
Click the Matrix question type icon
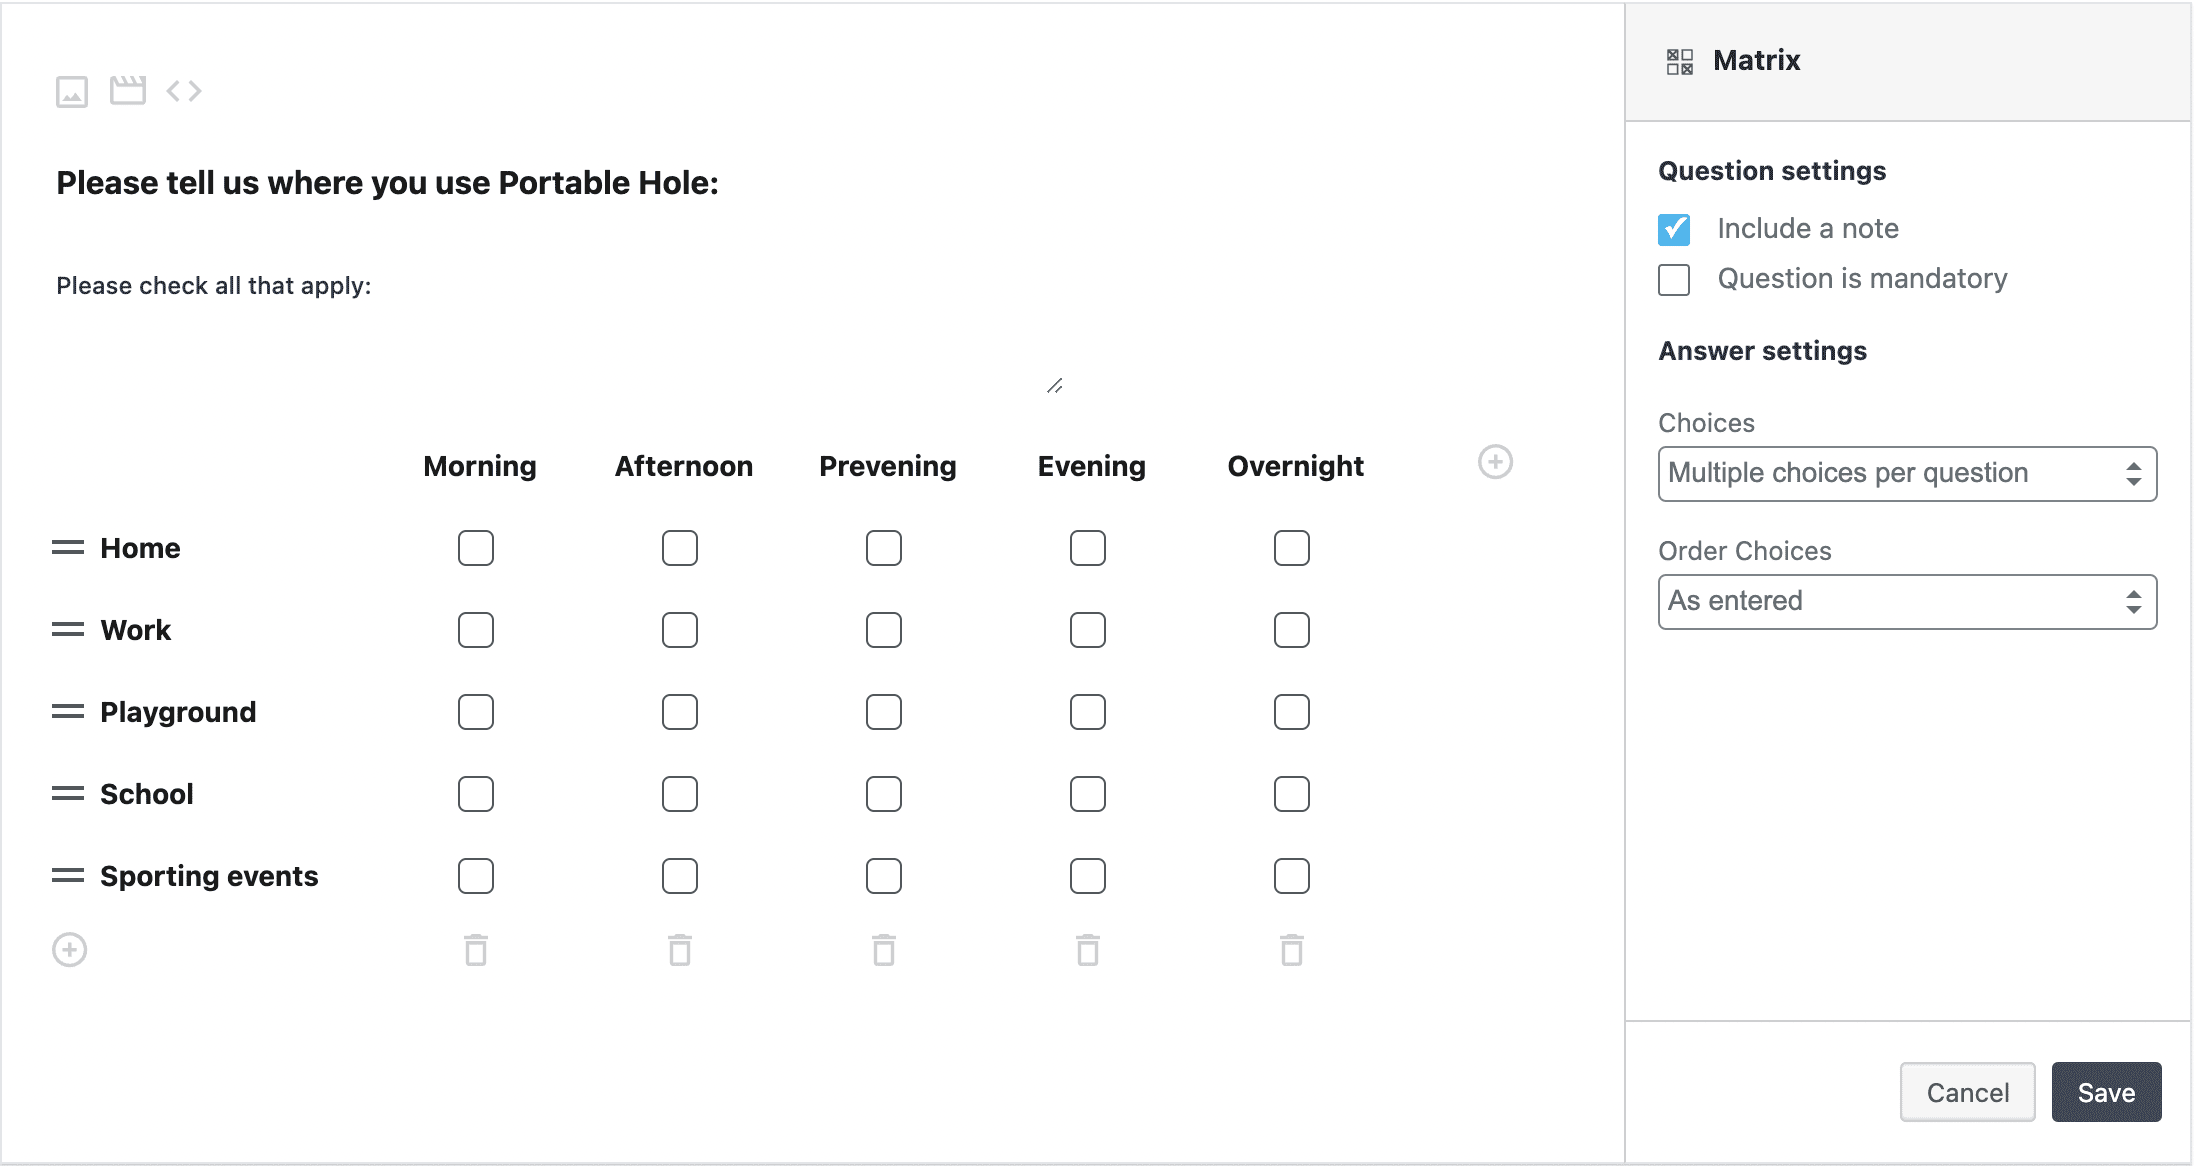[1679, 60]
